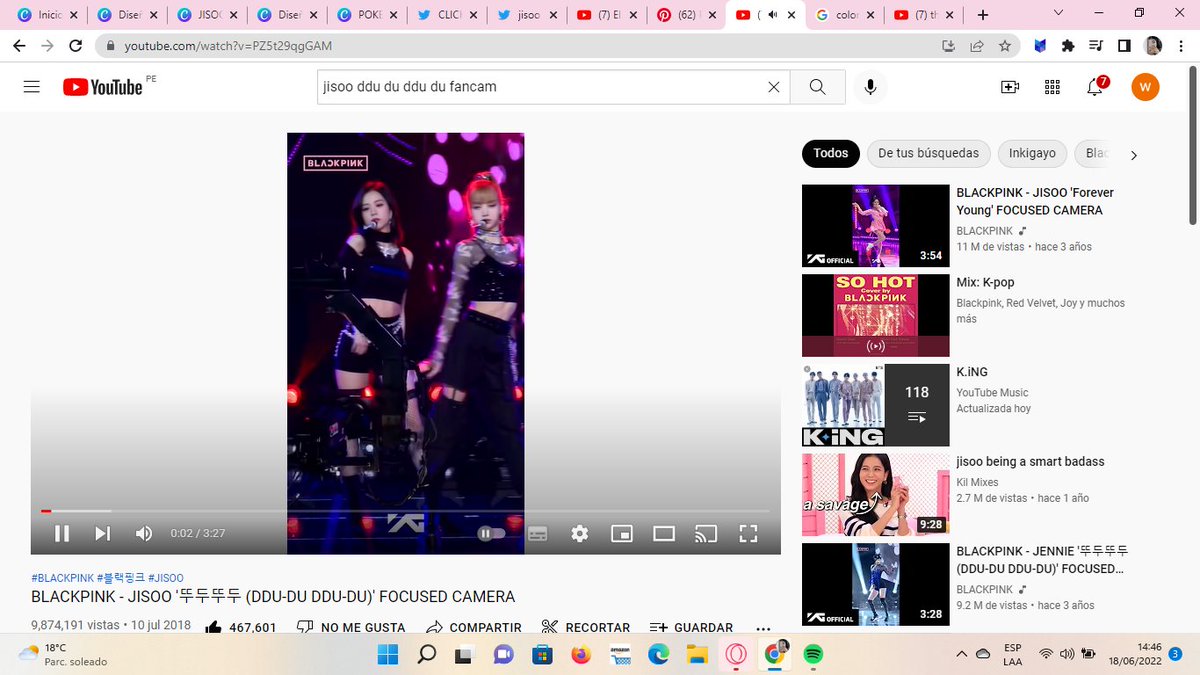Open the create video icon
This screenshot has height=675, width=1200.
tap(1010, 87)
